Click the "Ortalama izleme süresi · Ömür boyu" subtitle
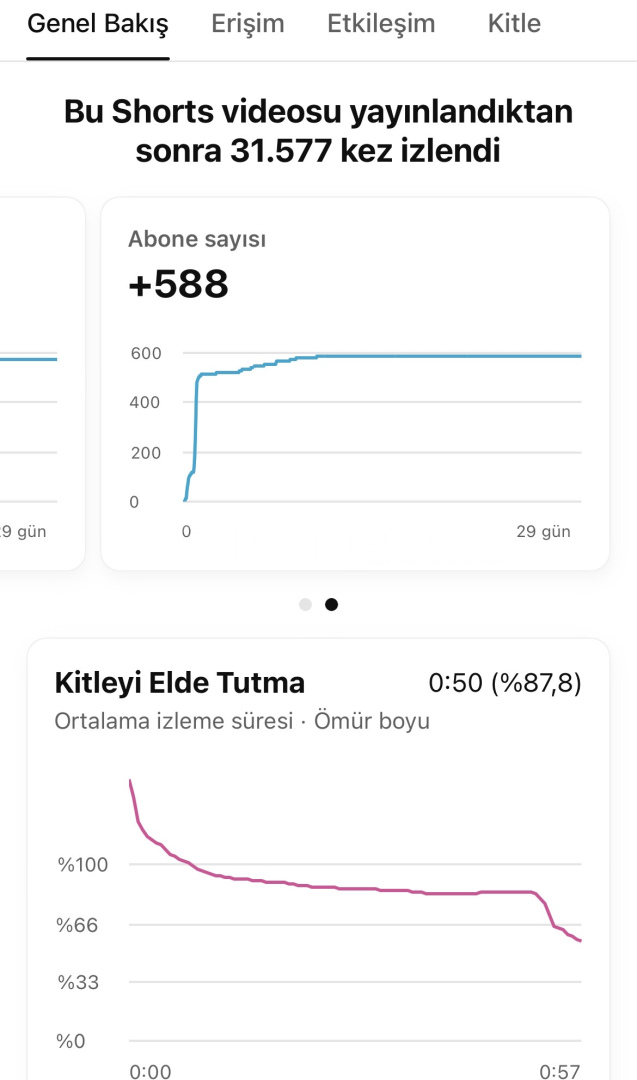This screenshot has width=637, height=1080. point(242,720)
